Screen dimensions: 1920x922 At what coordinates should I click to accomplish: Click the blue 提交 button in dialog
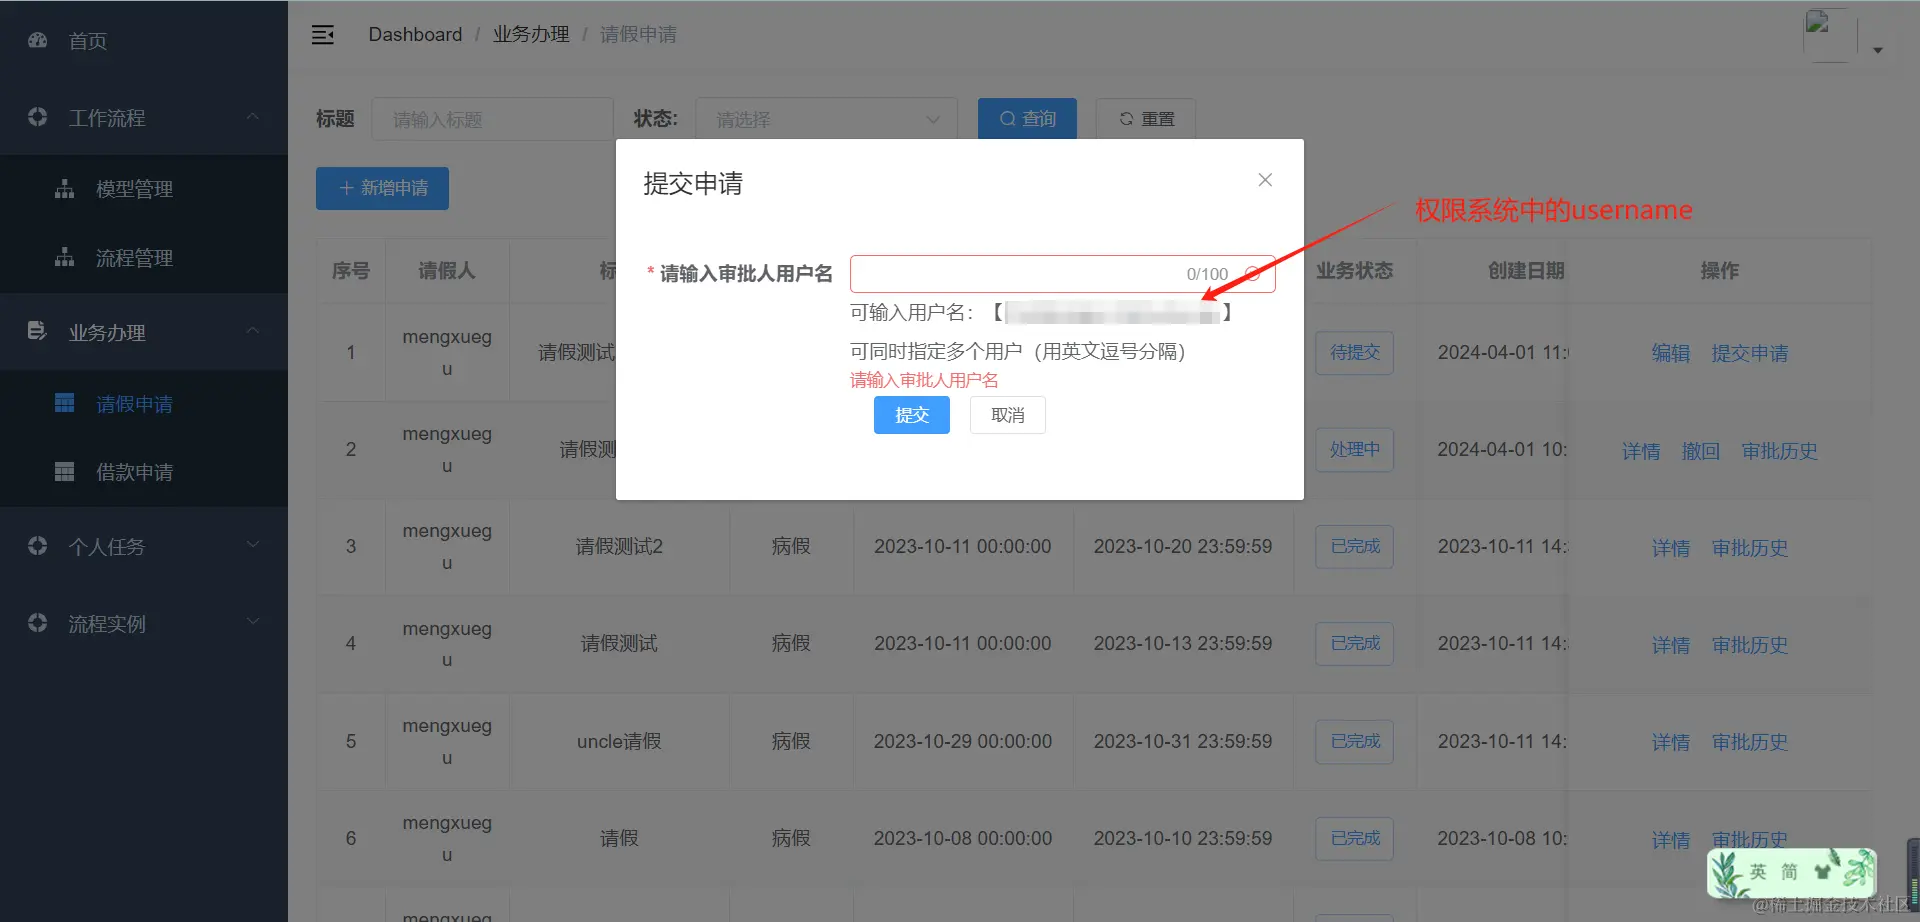(912, 415)
